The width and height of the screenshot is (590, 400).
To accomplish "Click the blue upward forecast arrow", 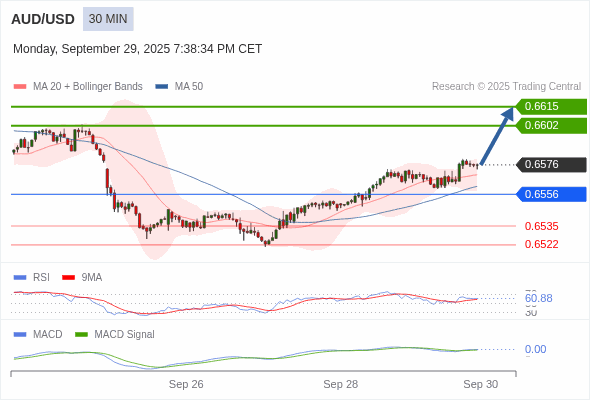I will click(497, 136).
